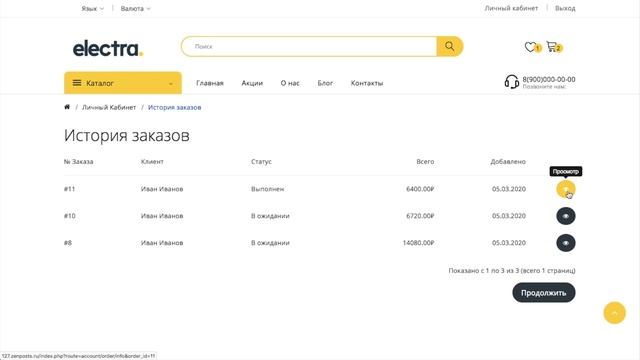Go to Главная menu item
The width and height of the screenshot is (640, 360).
tap(210, 83)
